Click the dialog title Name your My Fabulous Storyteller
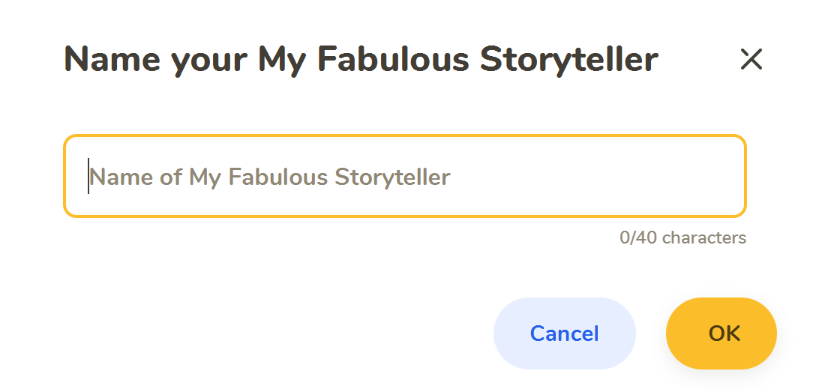This screenshot has height=391, width=826. [361, 59]
